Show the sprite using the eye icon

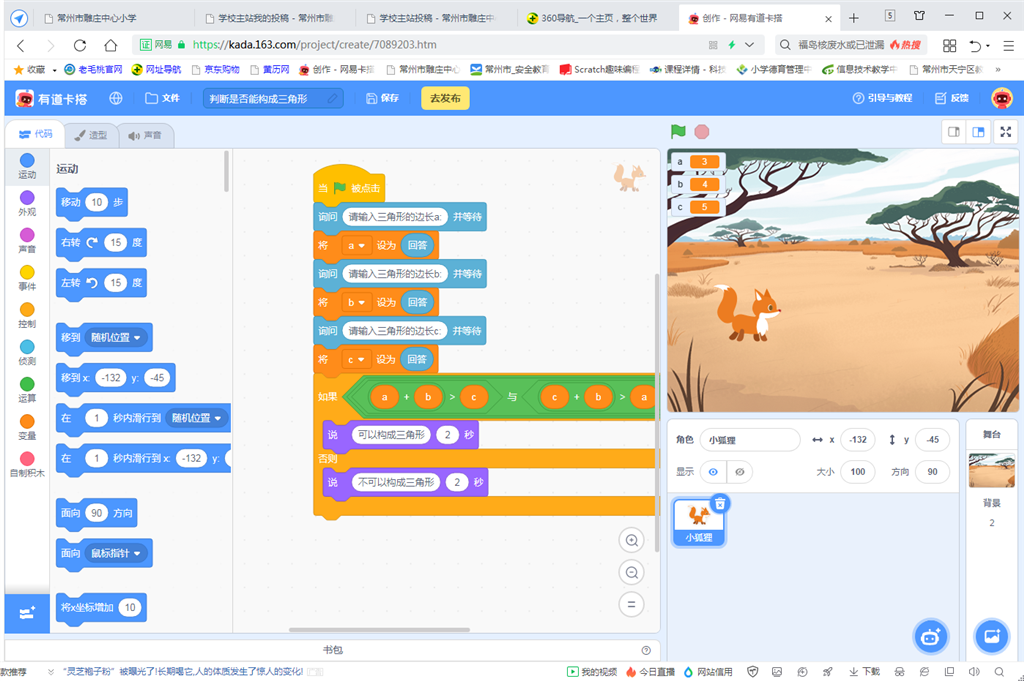(x=713, y=471)
